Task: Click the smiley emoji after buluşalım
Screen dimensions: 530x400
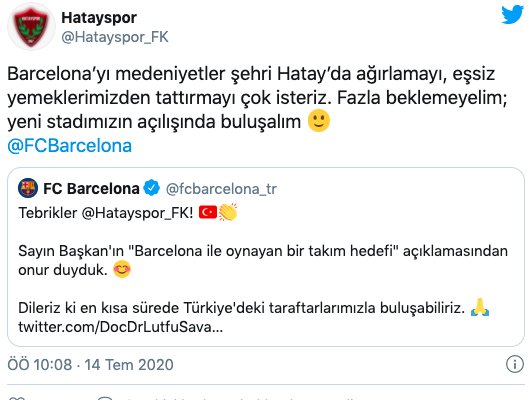Action: [319, 121]
